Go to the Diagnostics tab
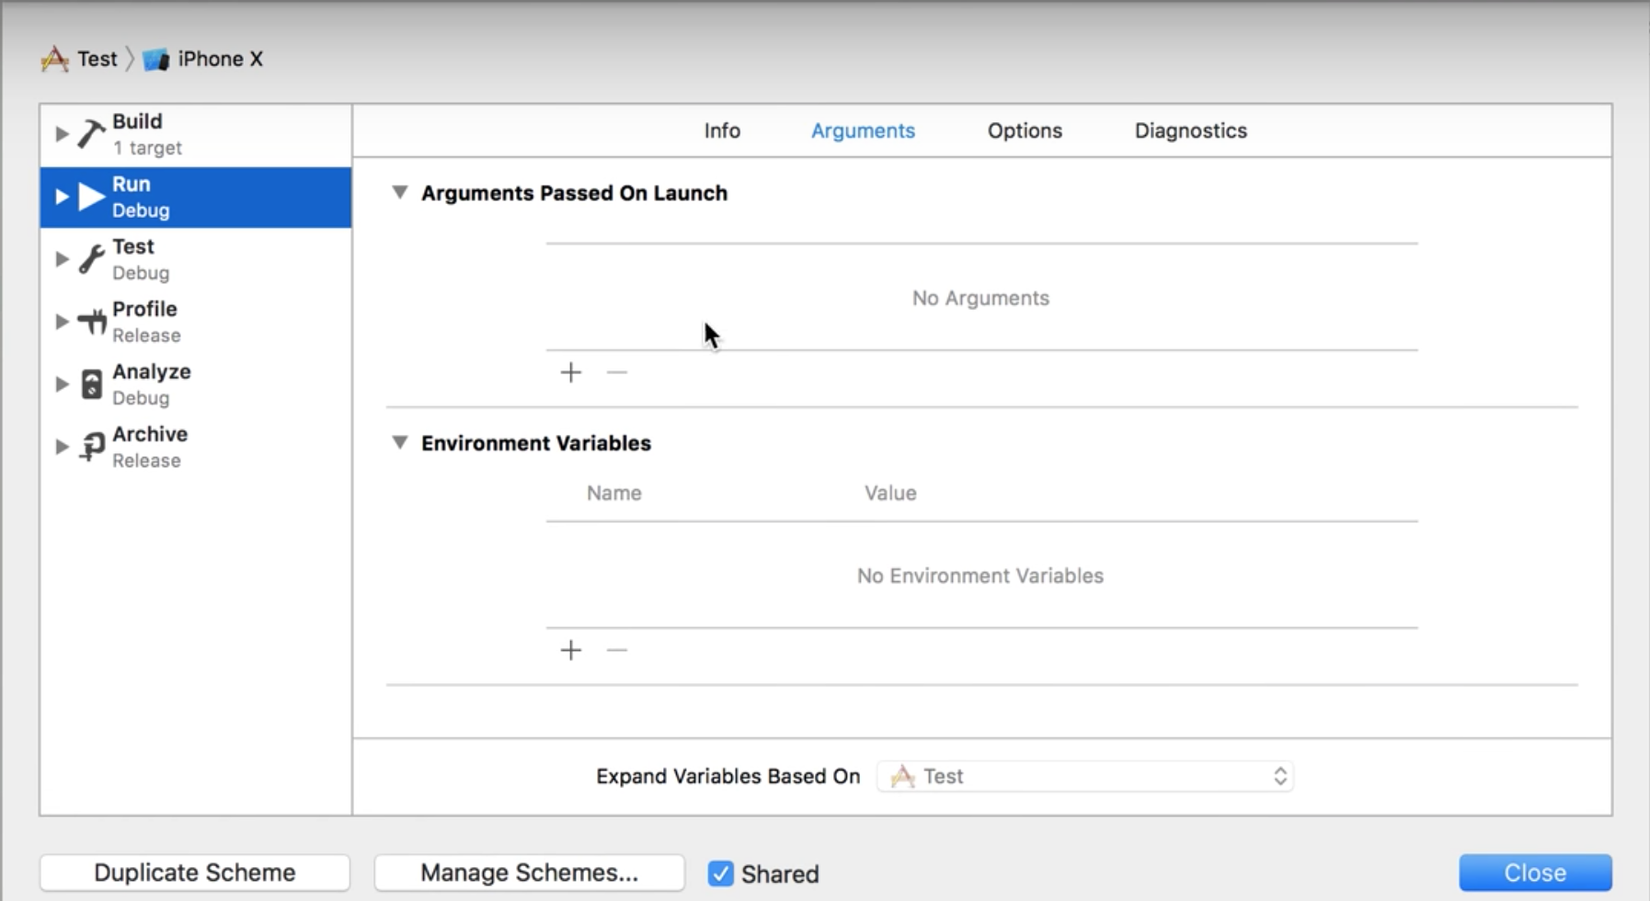The width and height of the screenshot is (1650, 901). point(1191,131)
